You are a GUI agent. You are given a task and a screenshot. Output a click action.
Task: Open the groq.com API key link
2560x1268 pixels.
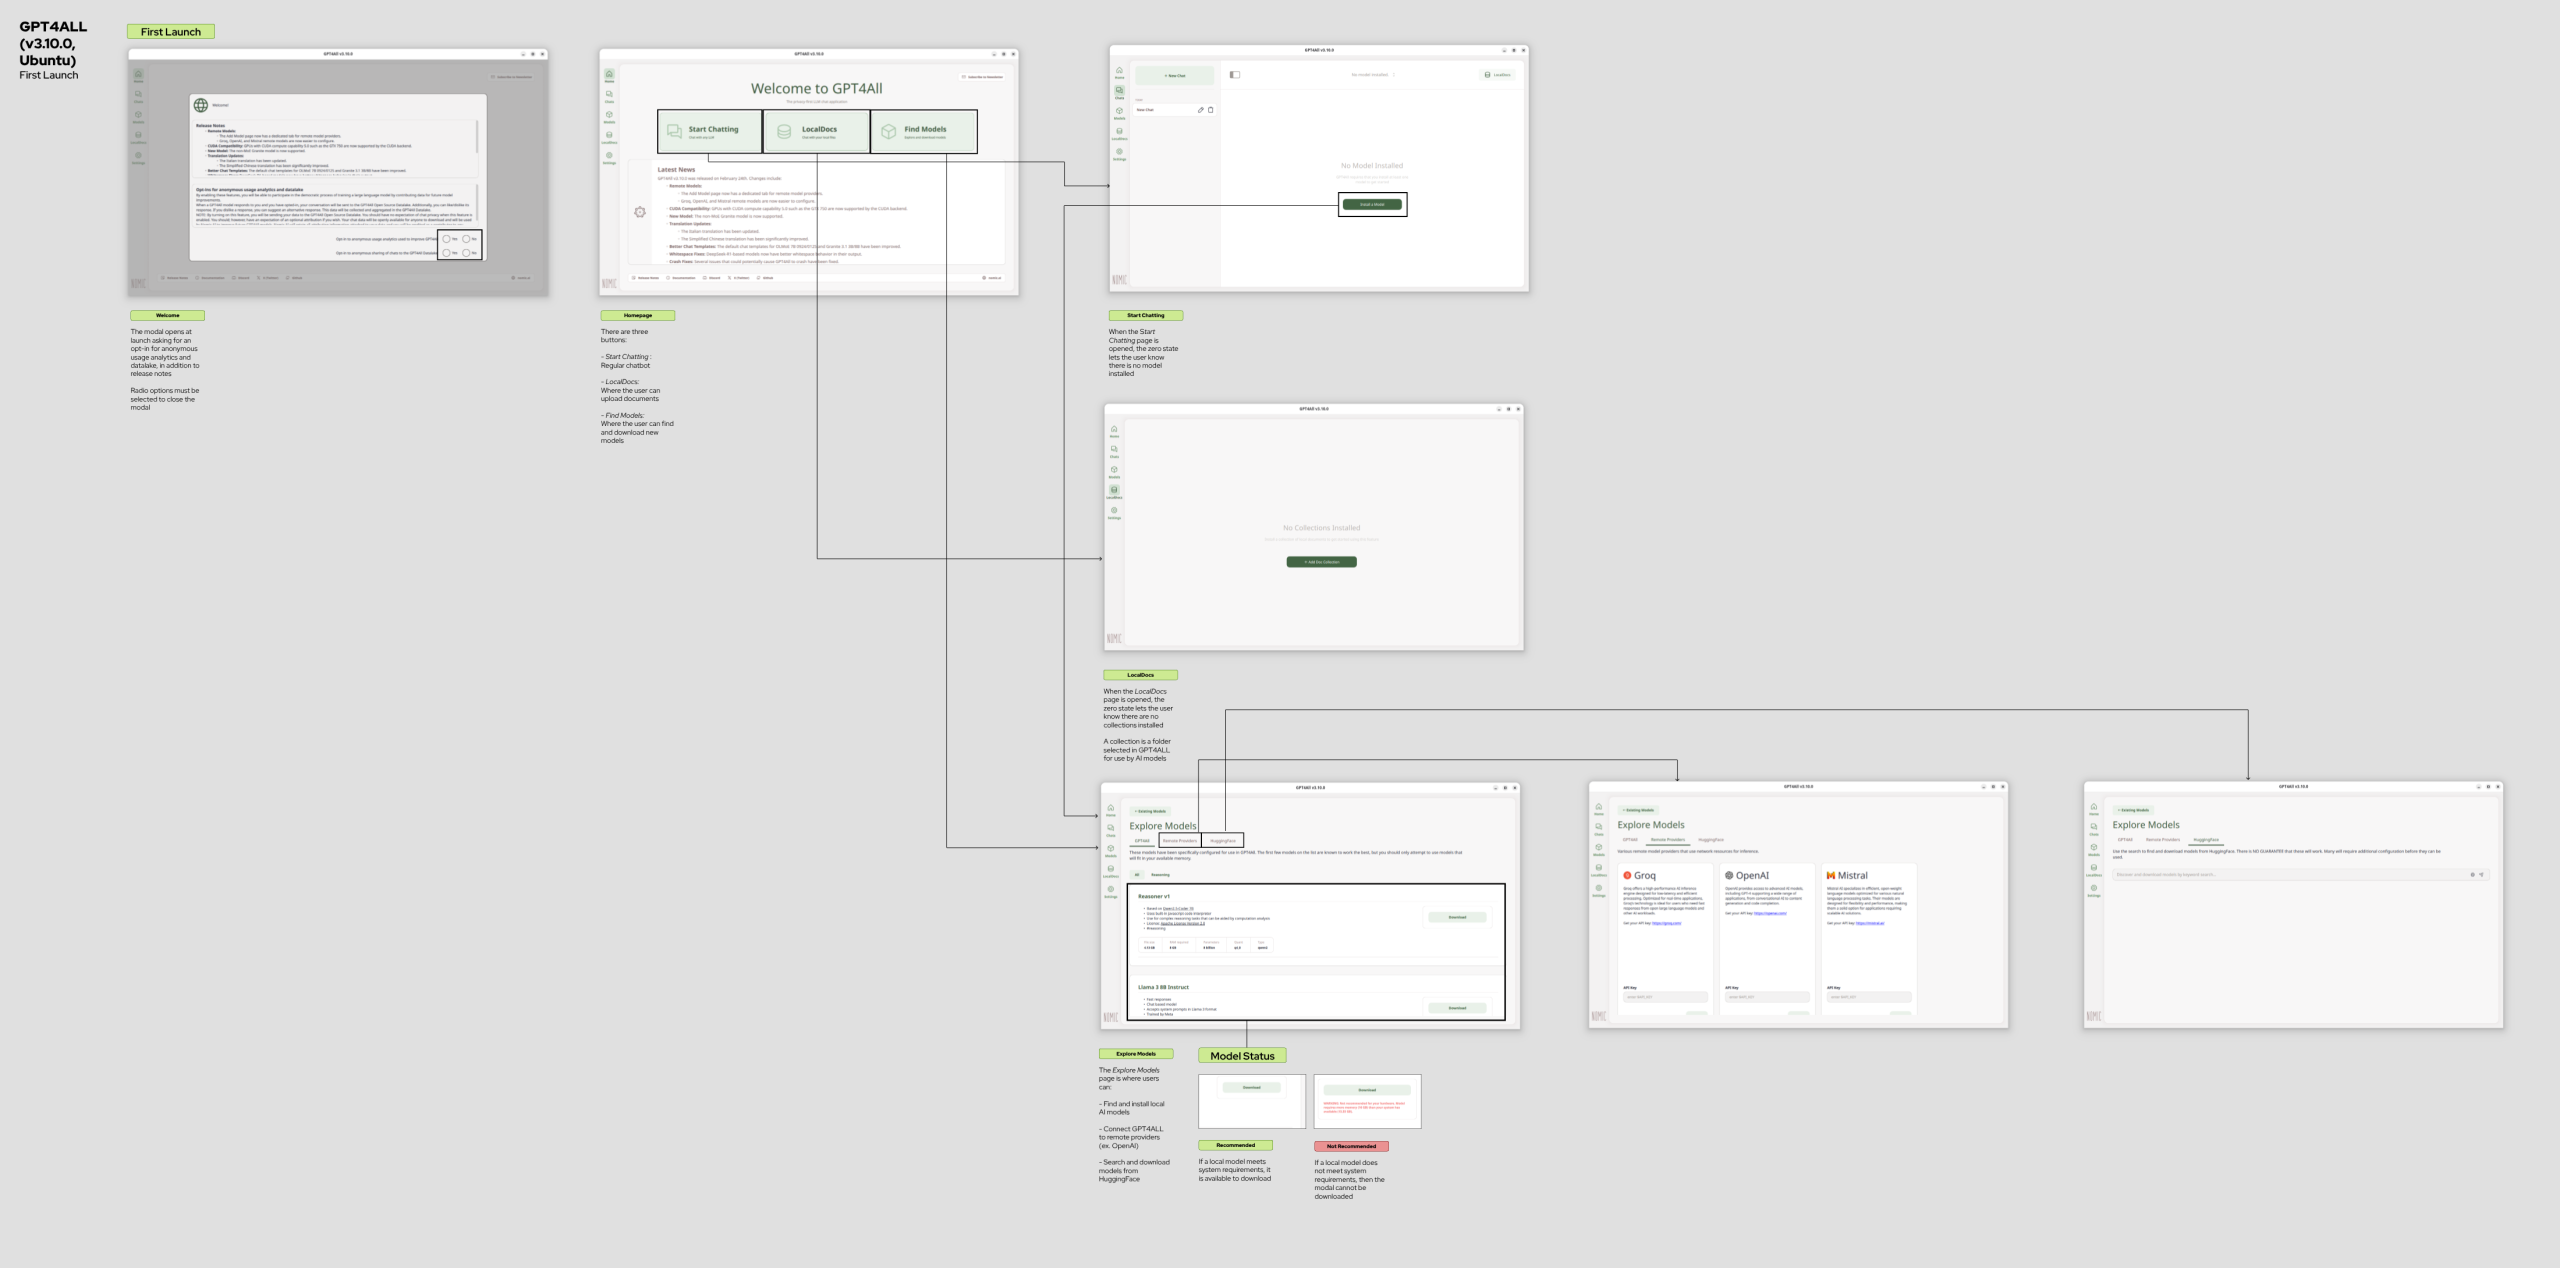[1667, 923]
